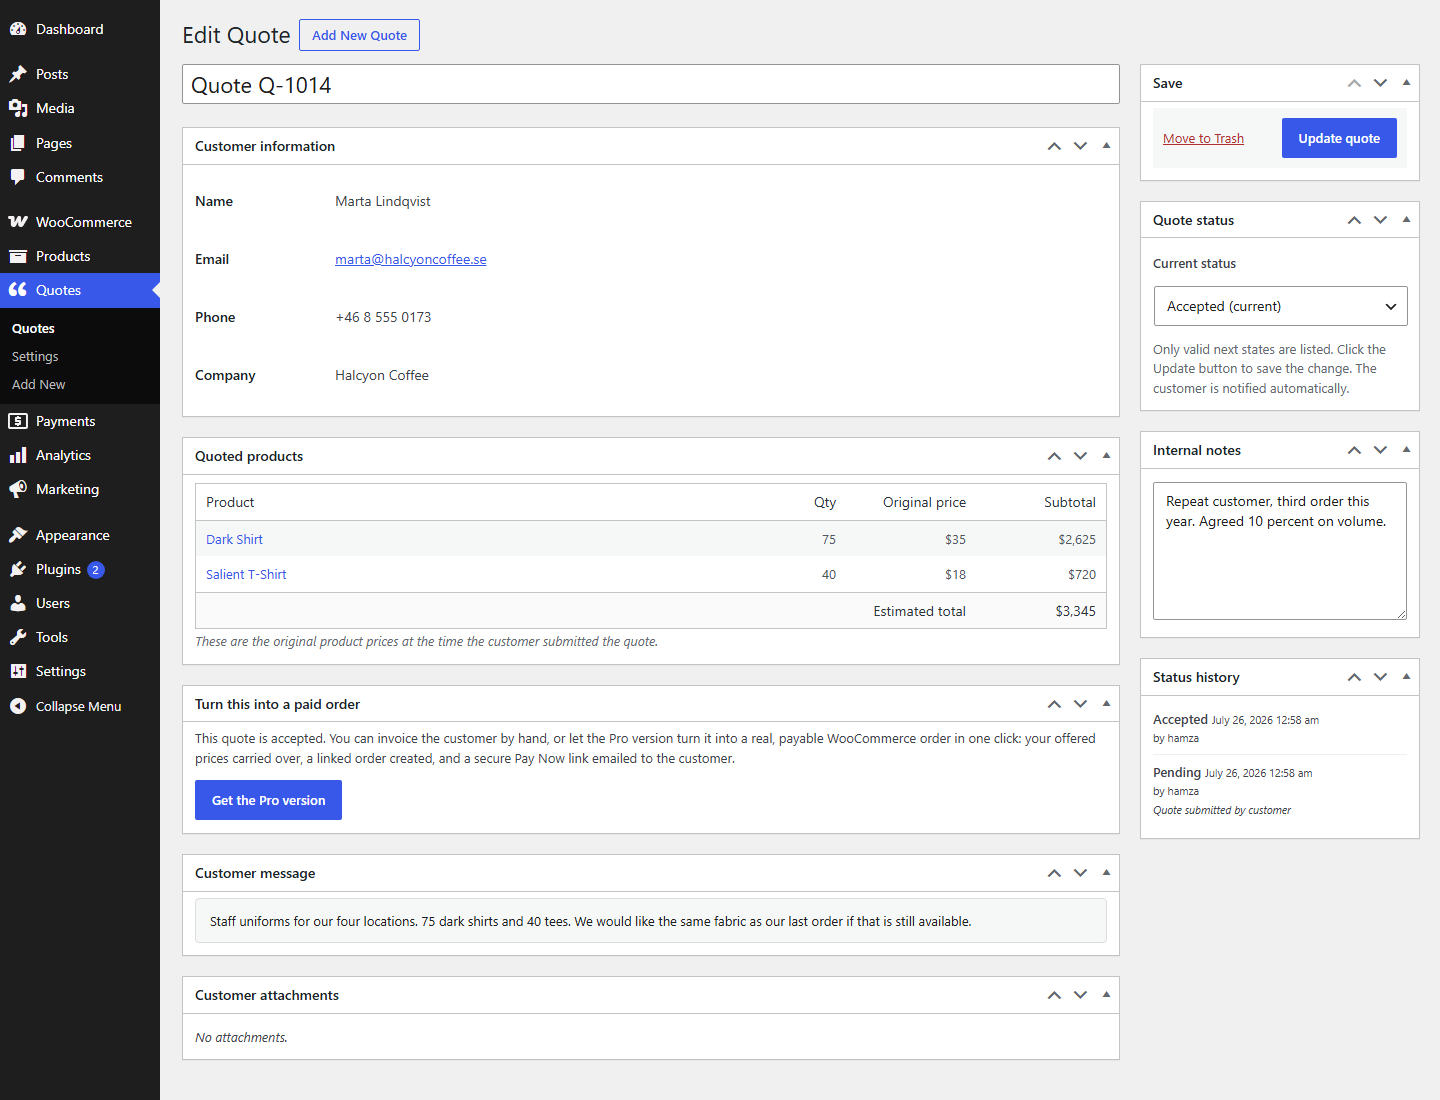Image resolution: width=1440 pixels, height=1100 pixels.
Task: Click the WooCommerce logo icon
Action: coord(18,222)
